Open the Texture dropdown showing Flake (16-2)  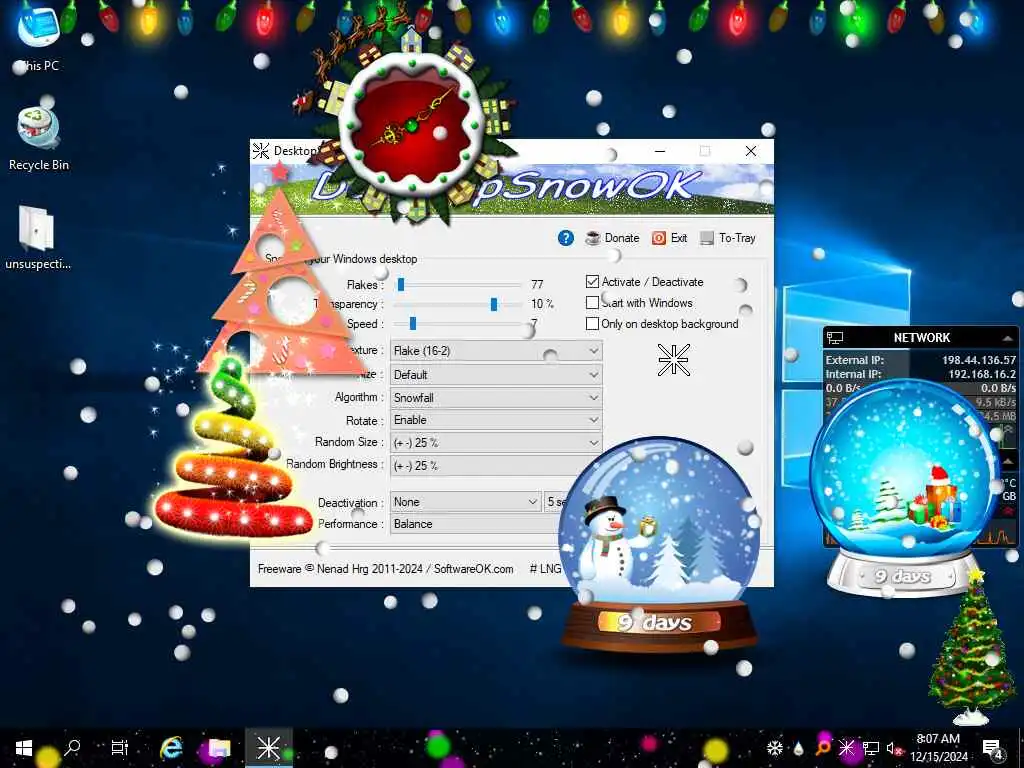pos(496,351)
